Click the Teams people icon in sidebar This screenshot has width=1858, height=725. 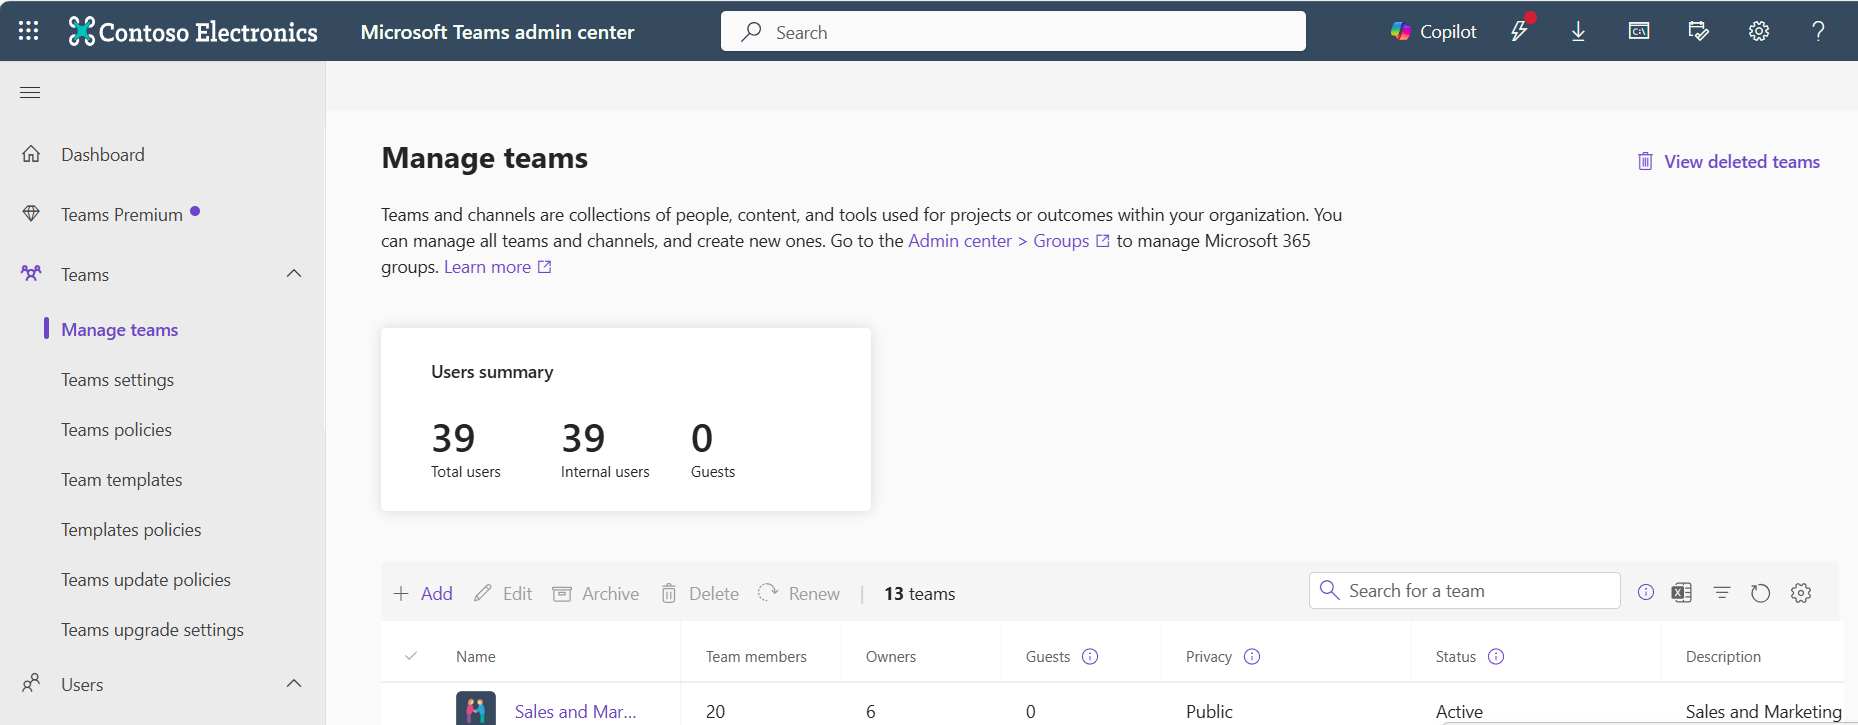32,274
